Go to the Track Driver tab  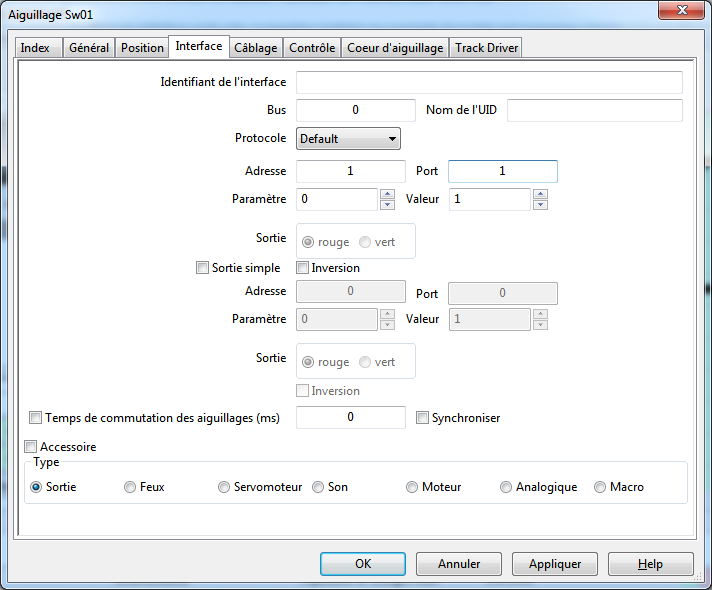click(x=485, y=48)
